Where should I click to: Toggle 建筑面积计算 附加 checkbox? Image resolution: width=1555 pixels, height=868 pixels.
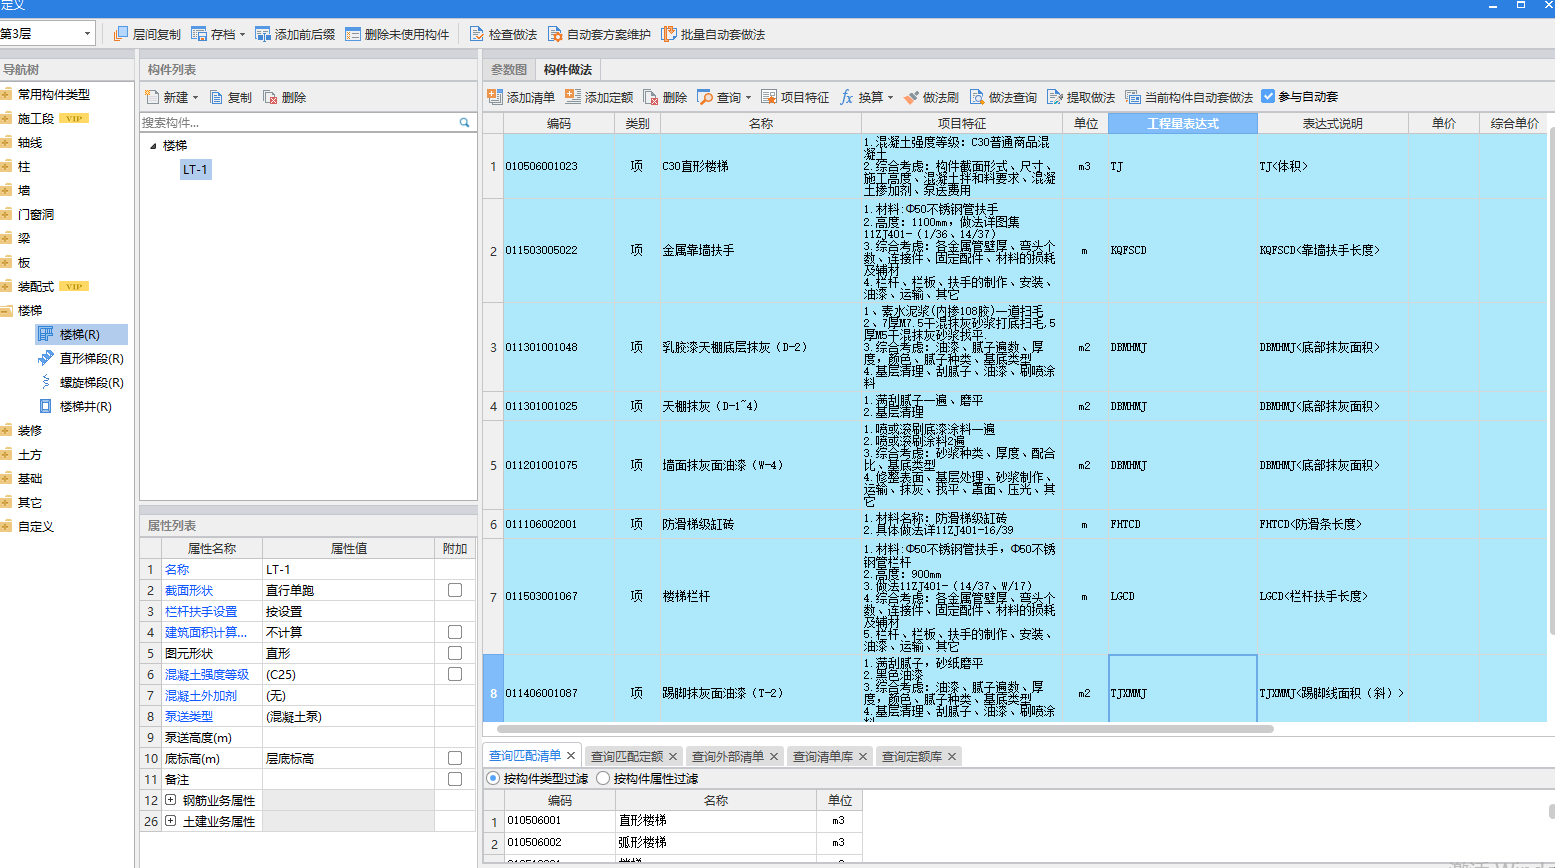[x=455, y=632]
